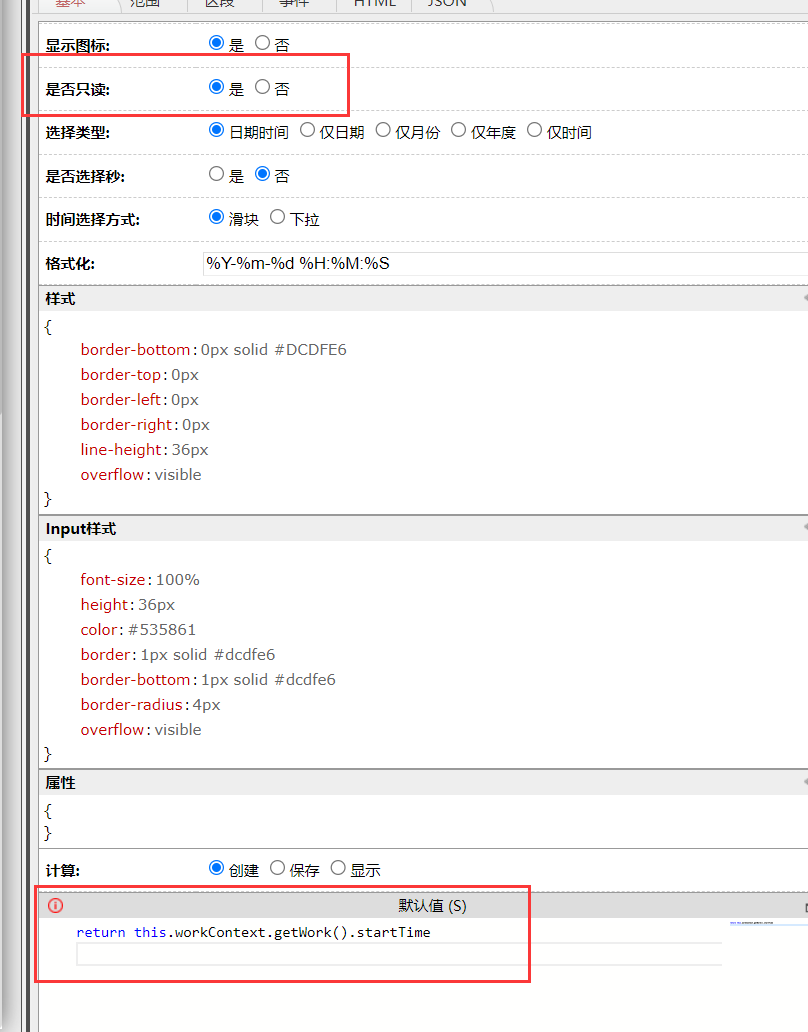
Task: Collapse the 样式 section arrow
Action: click(804, 299)
